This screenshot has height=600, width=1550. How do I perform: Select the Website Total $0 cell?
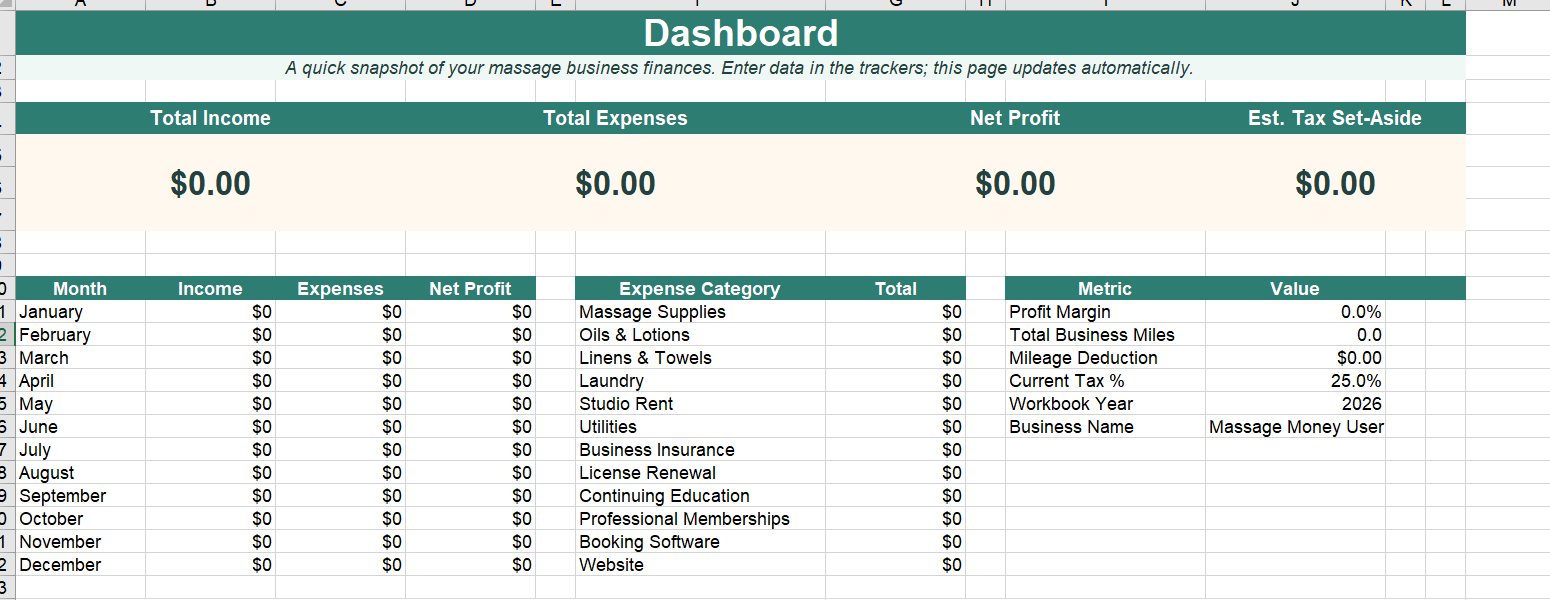point(895,565)
